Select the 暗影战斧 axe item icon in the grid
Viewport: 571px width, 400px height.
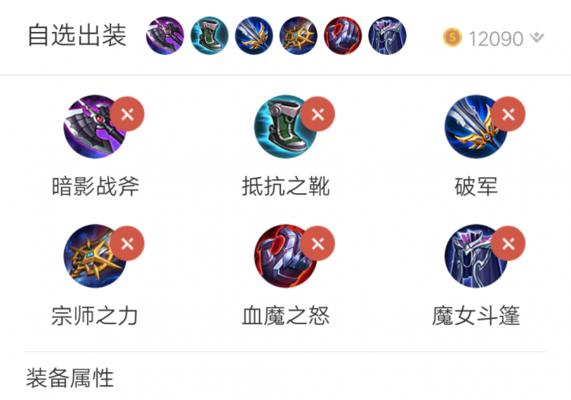(95, 127)
